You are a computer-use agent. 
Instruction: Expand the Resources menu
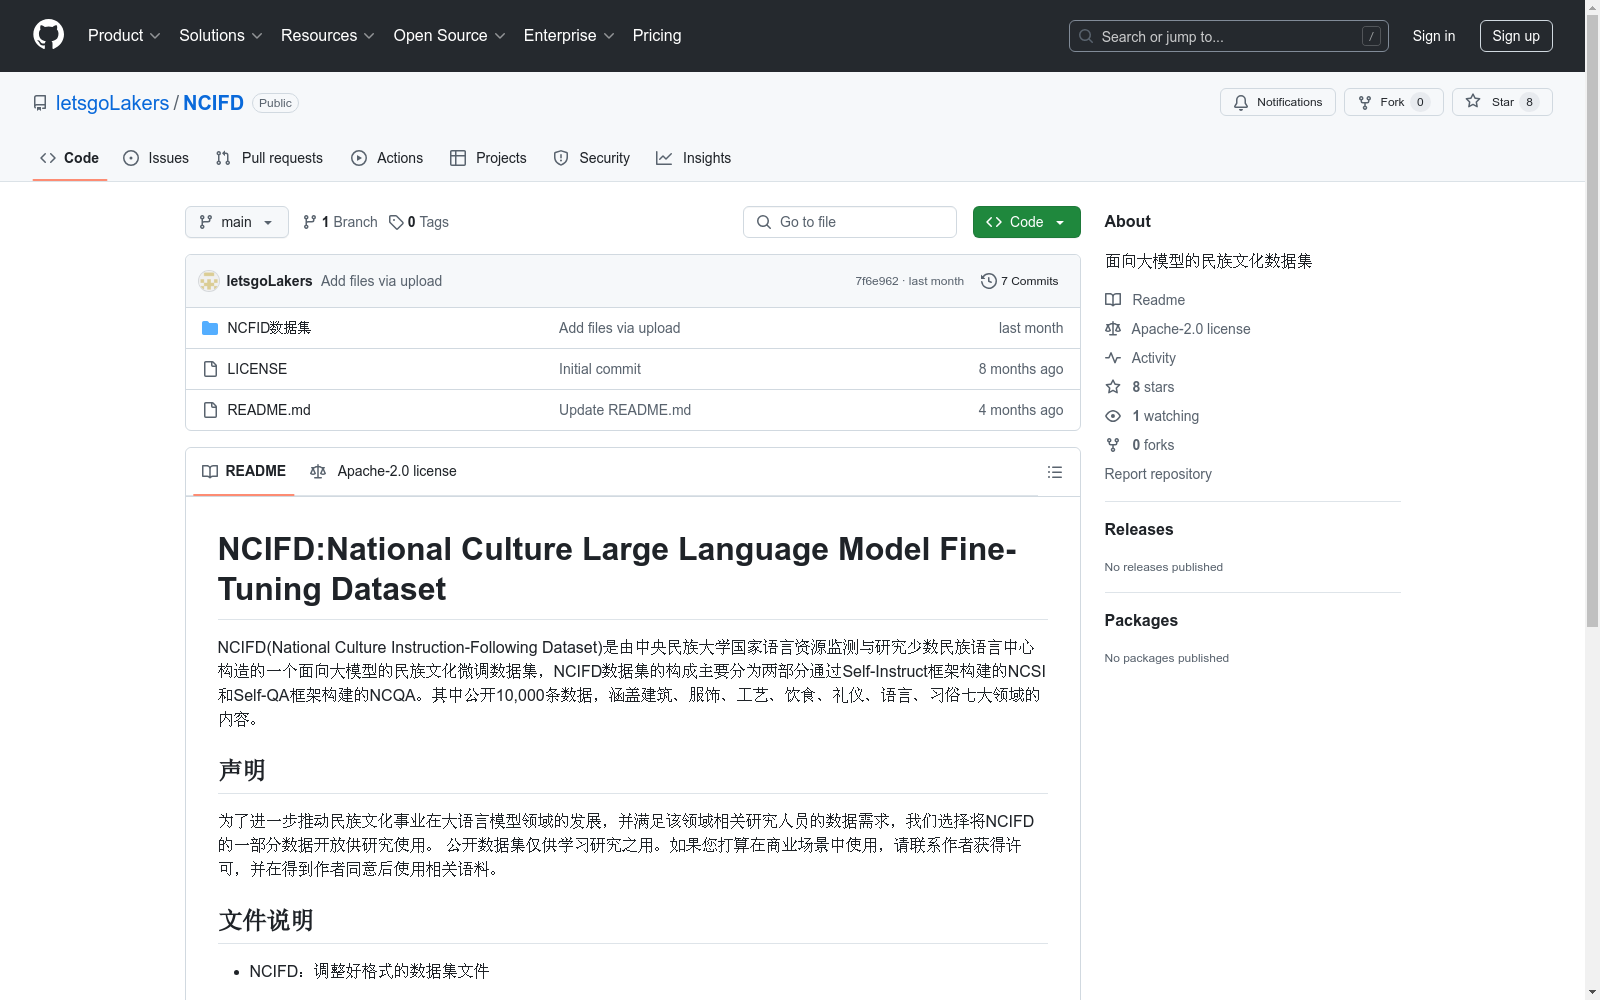point(328,35)
